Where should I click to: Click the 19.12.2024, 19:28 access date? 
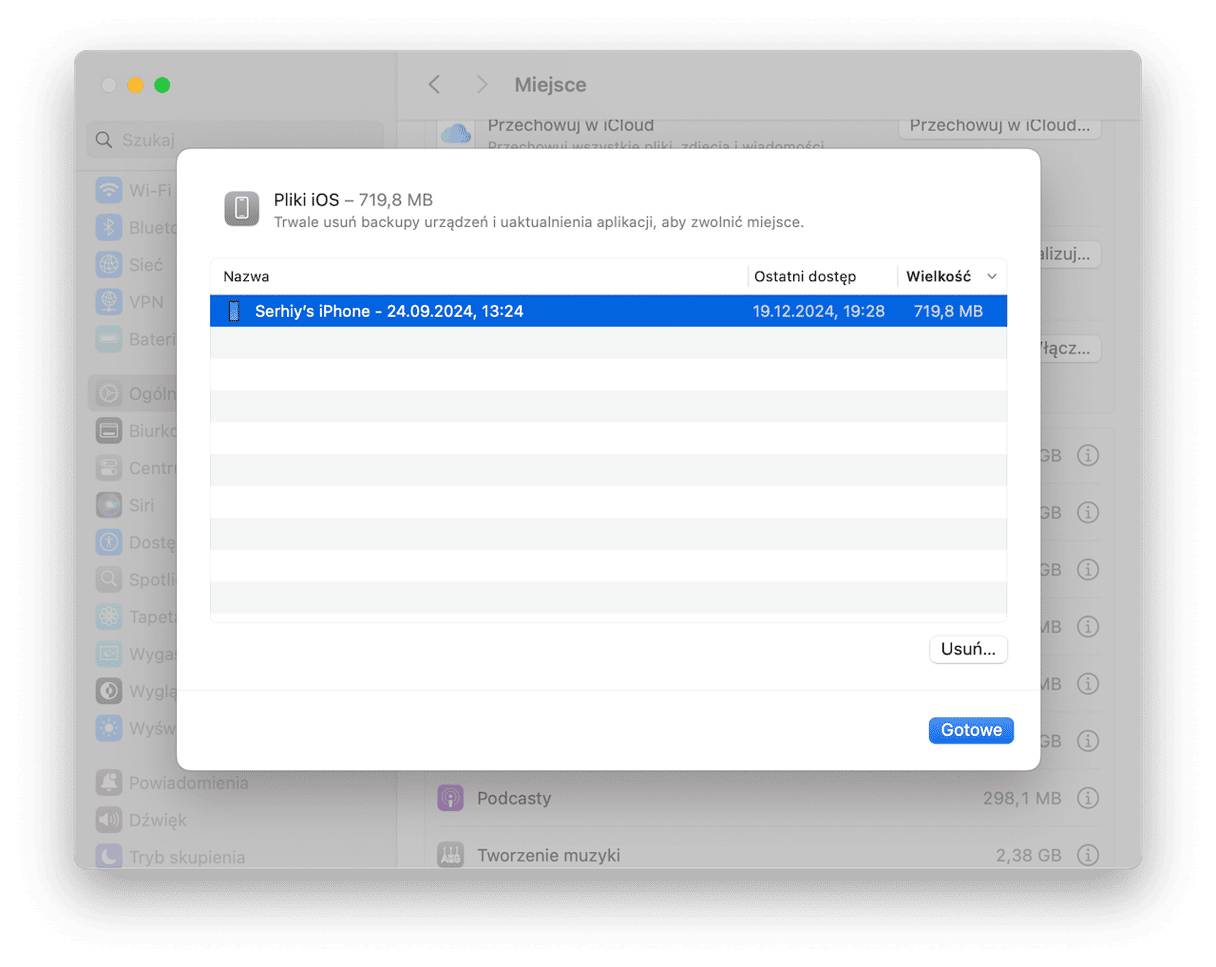coord(819,311)
